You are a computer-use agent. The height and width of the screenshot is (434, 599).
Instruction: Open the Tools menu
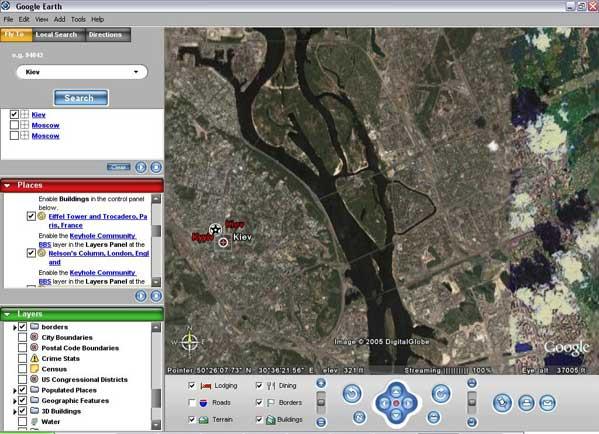click(78, 19)
